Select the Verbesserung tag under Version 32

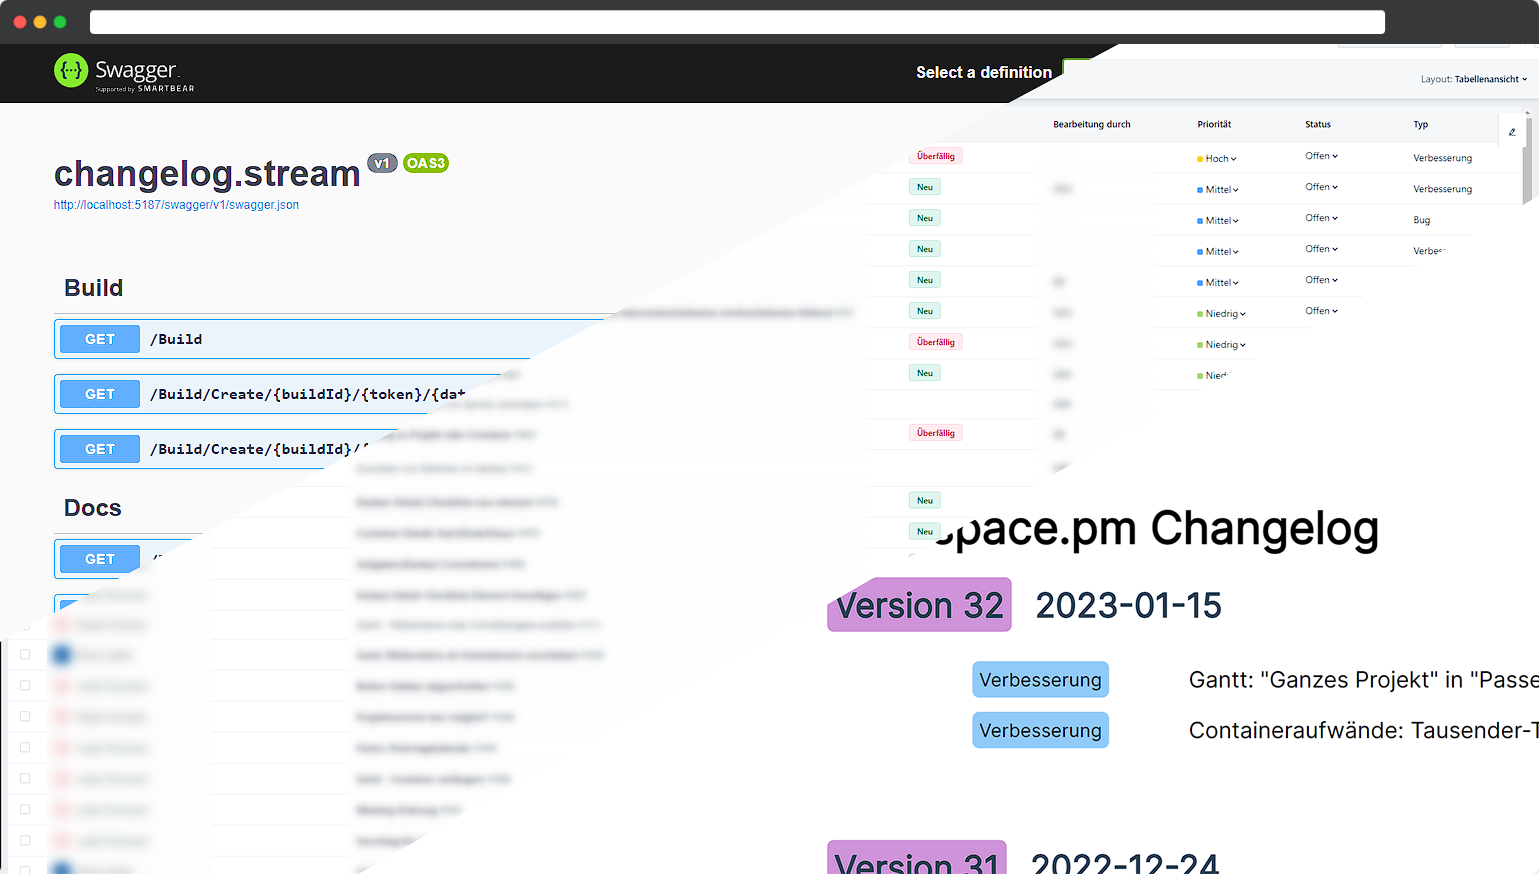(1040, 679)
